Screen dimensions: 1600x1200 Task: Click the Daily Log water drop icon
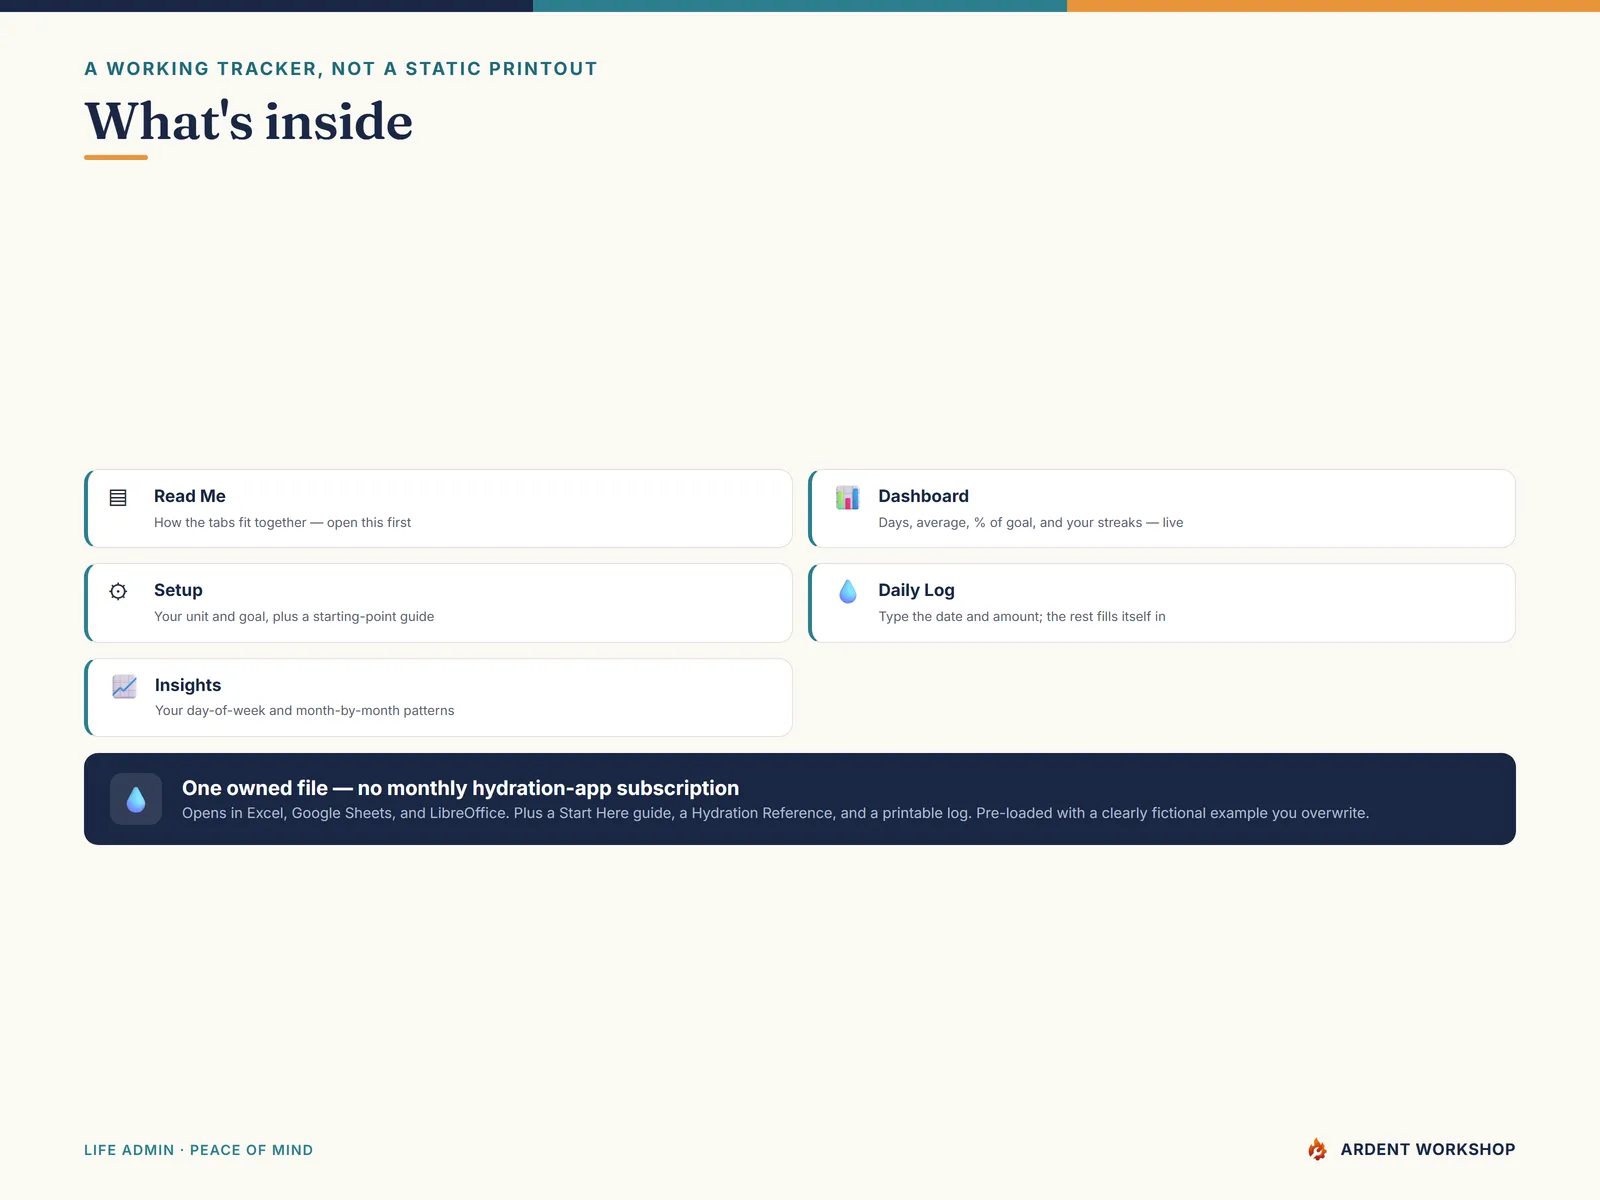[848, 591]
